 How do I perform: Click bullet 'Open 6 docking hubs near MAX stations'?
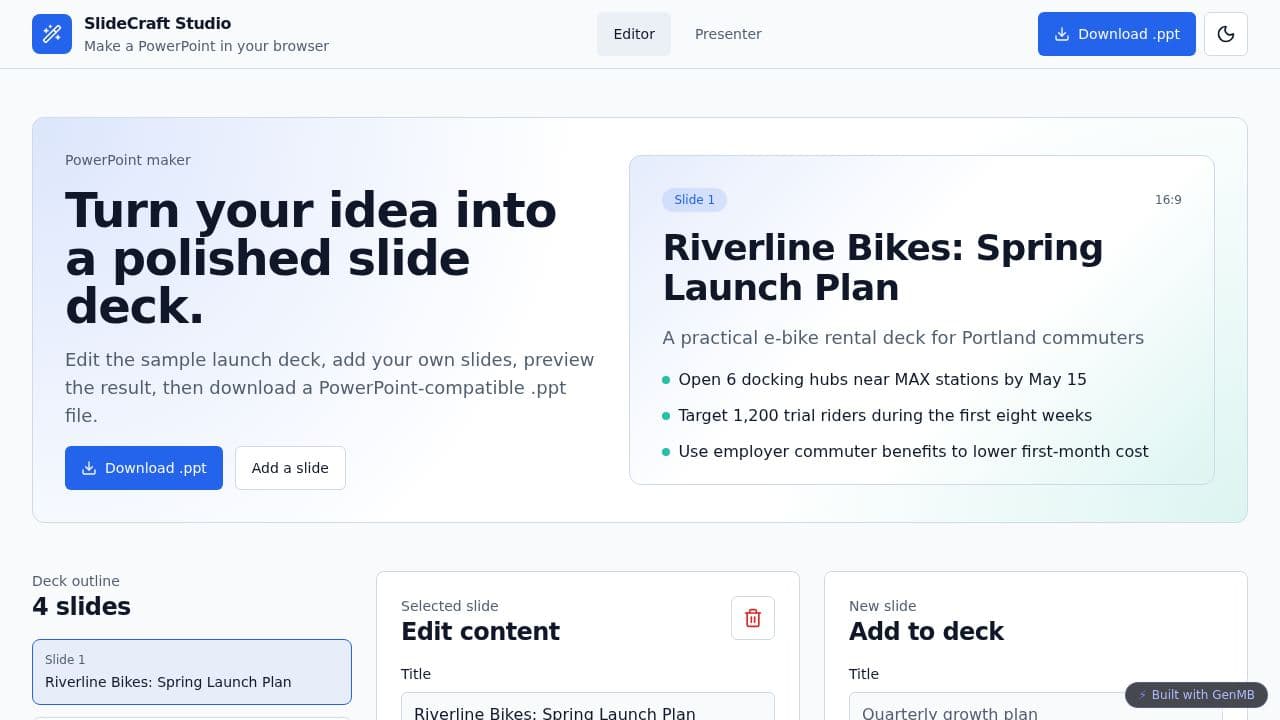click(x=882, y=379)
